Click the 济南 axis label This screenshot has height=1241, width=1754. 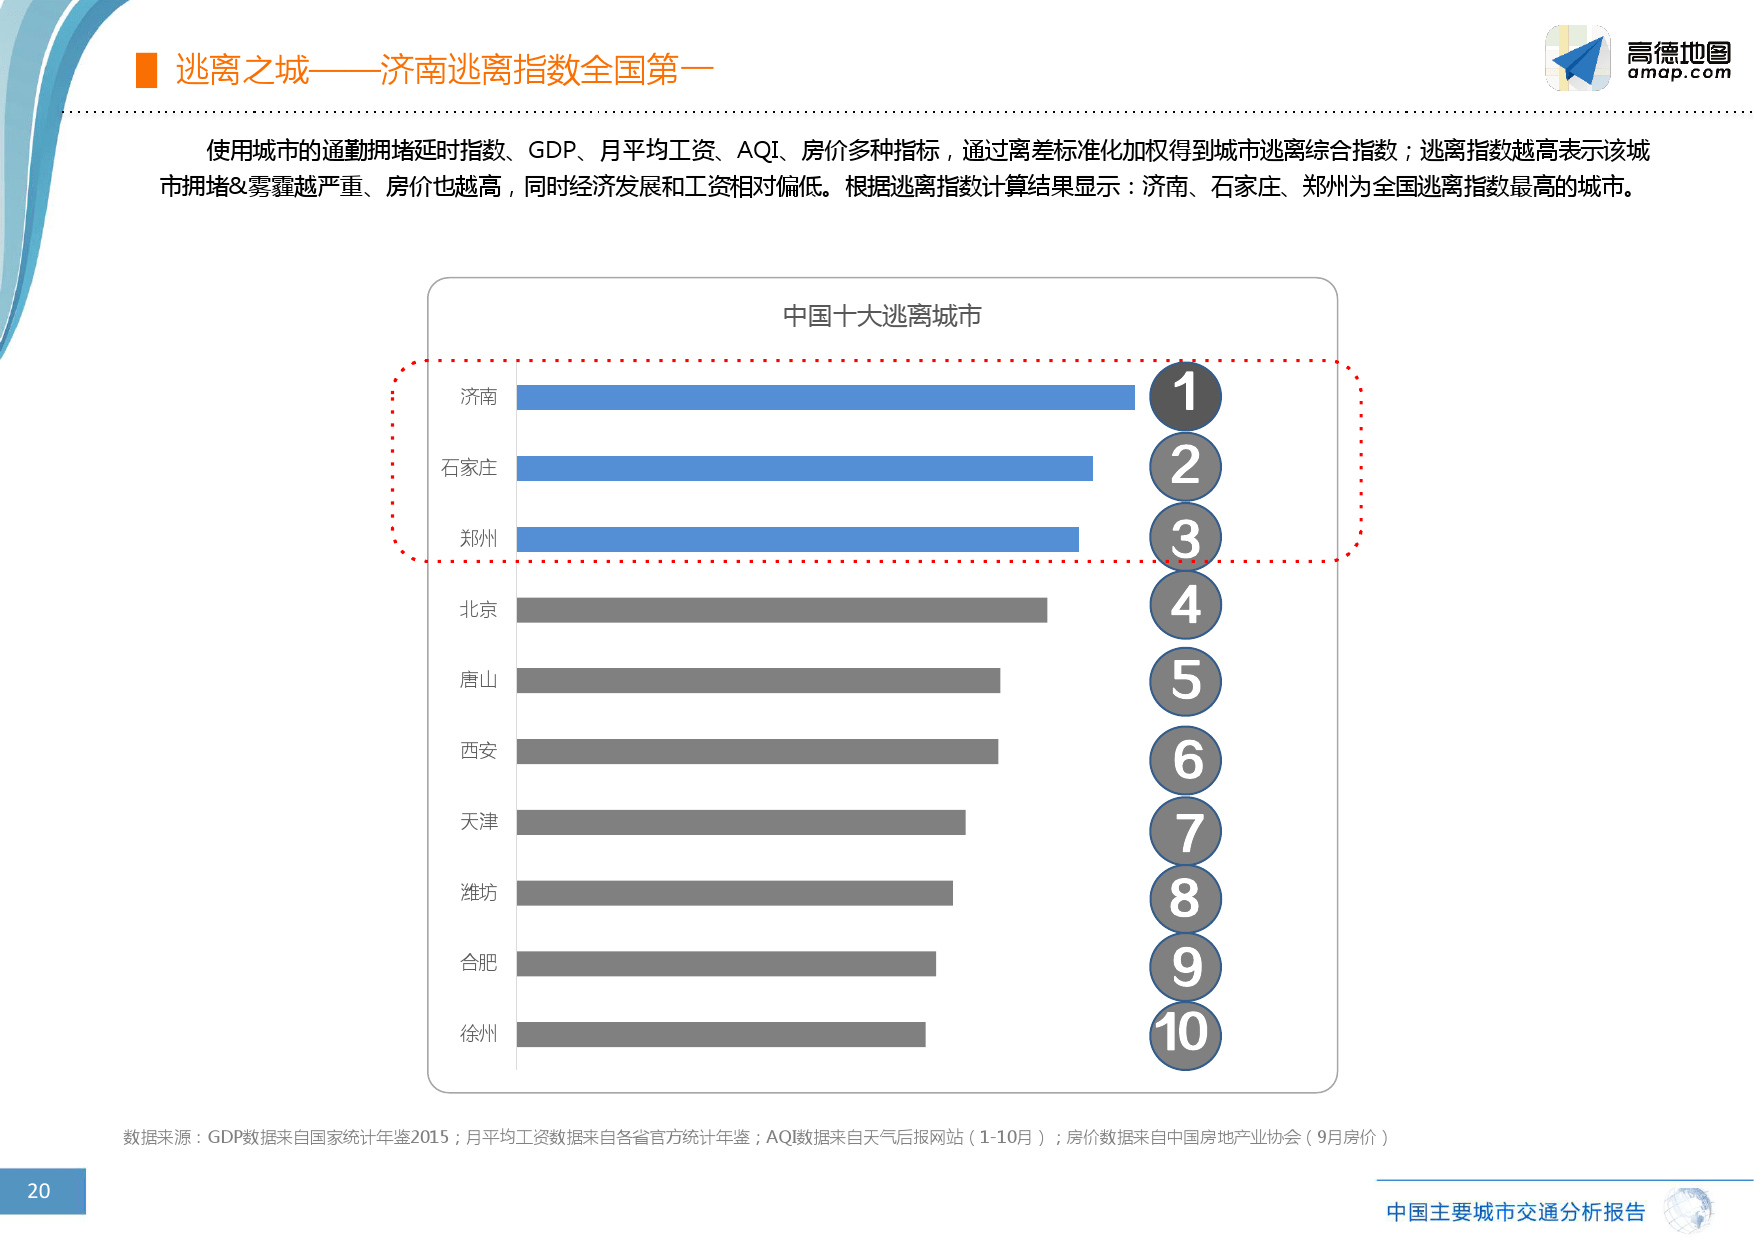tap(478, 397)
